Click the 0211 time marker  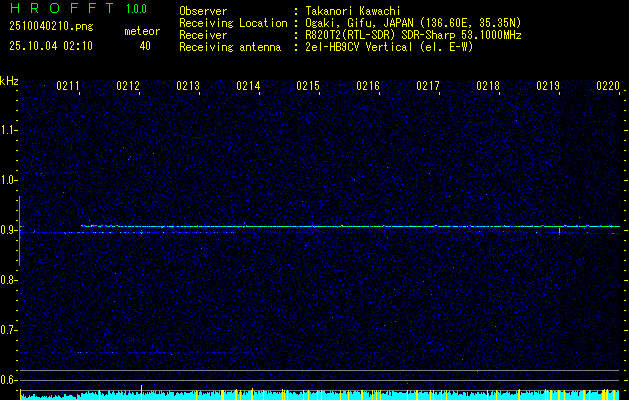pyautogui.click(x=67, y=86)
